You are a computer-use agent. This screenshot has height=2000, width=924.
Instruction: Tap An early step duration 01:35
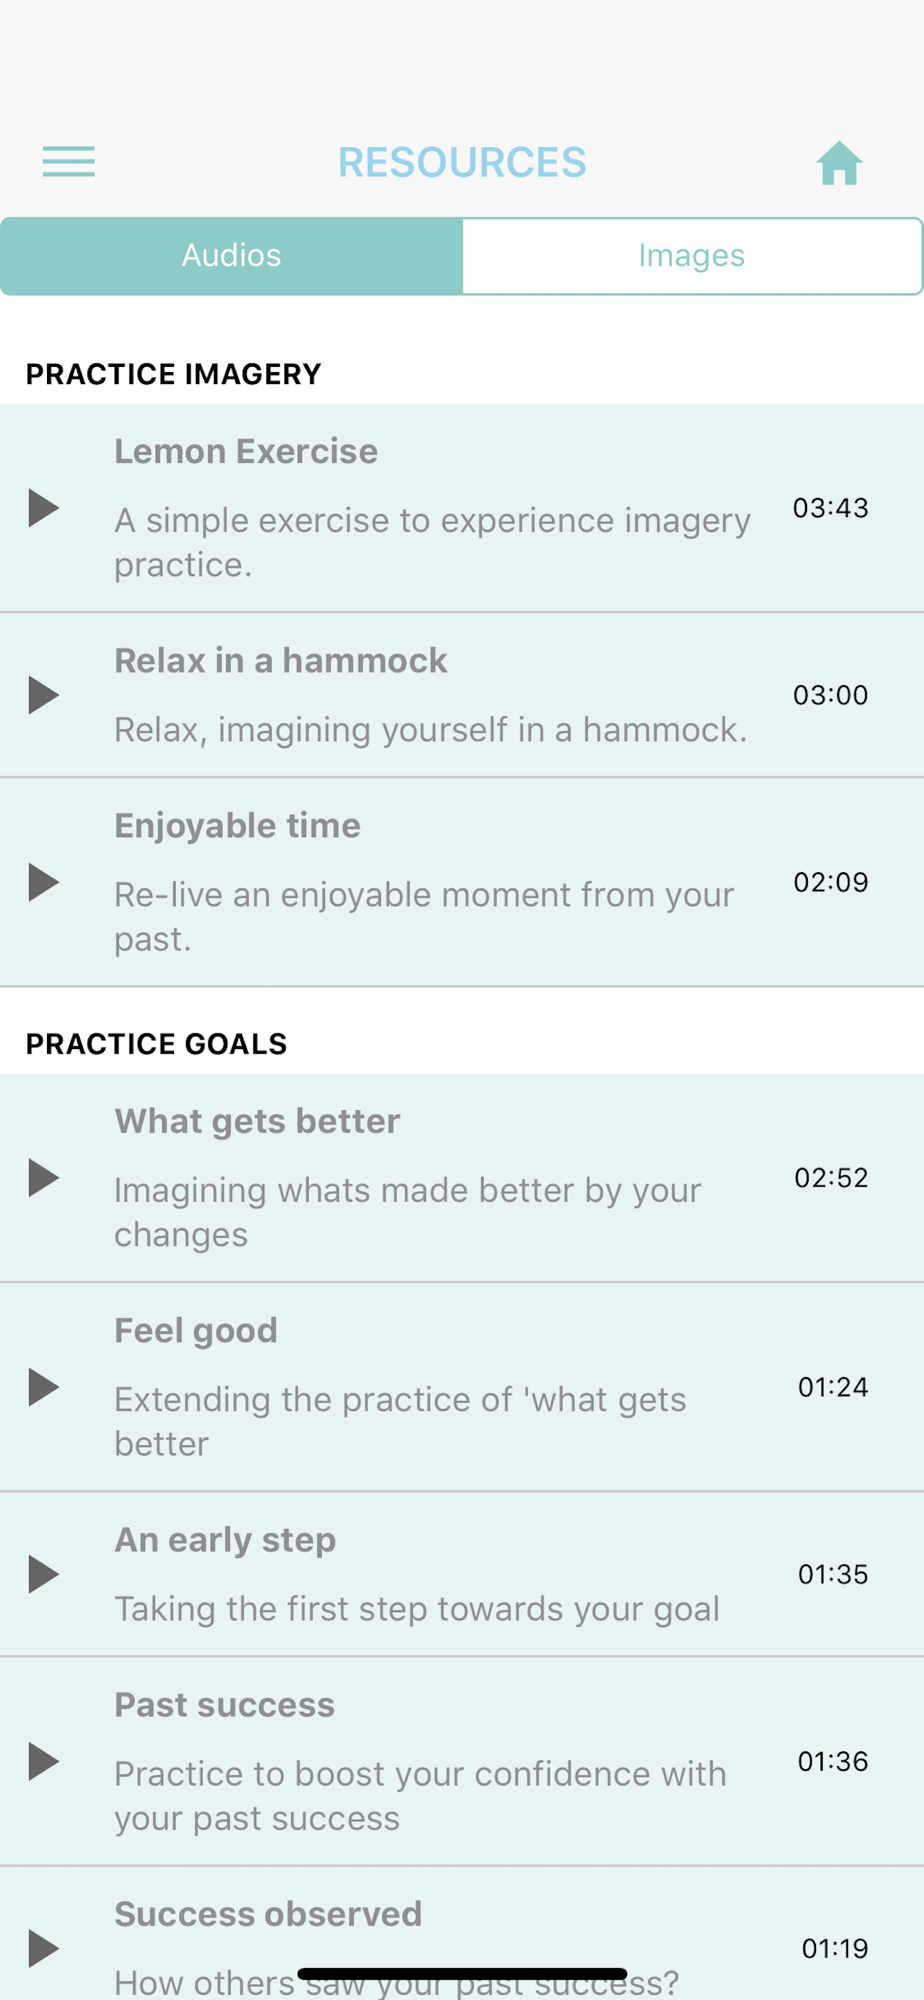(x=833, y=1574)
